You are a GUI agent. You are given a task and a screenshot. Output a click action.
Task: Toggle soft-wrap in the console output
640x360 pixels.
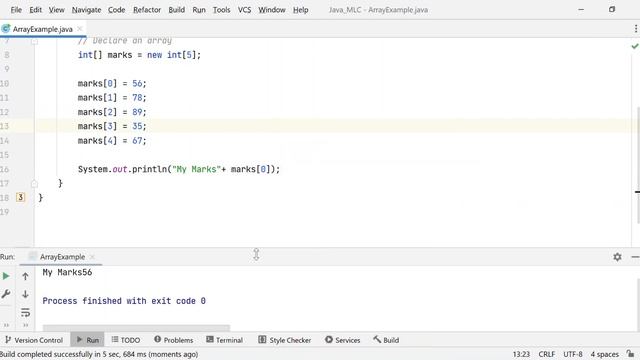(x=25, y=312)
